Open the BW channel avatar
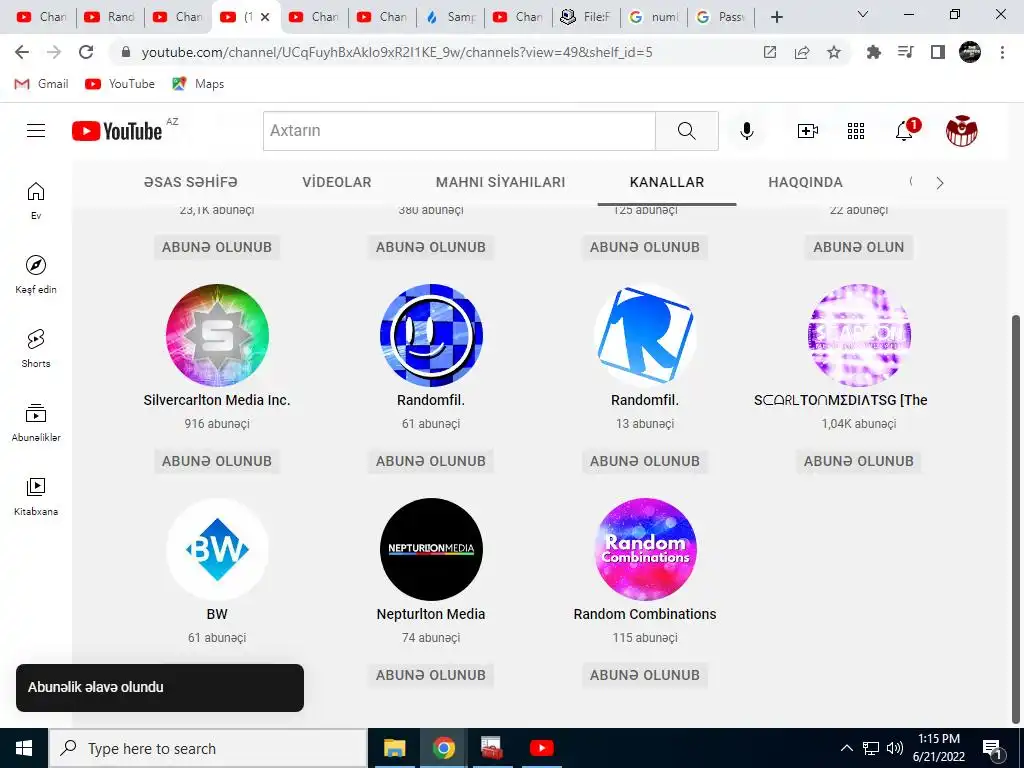The width and height of the screenshot is (1024, 768). (x=217, y=549)
